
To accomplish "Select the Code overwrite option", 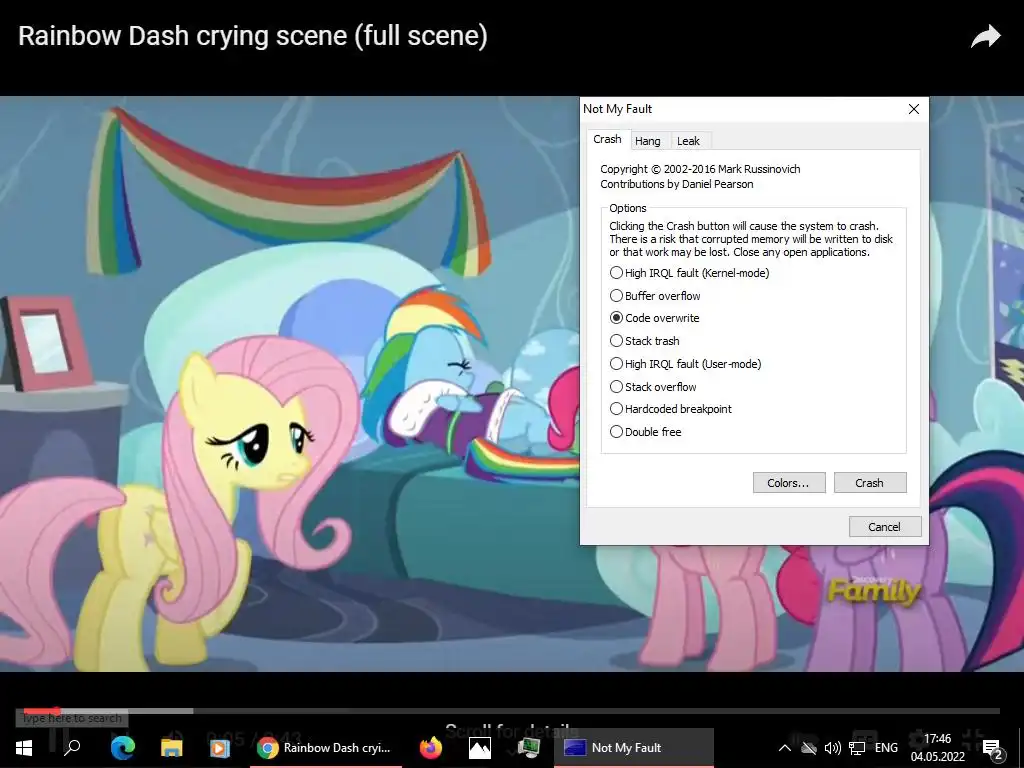I will 654,318.
